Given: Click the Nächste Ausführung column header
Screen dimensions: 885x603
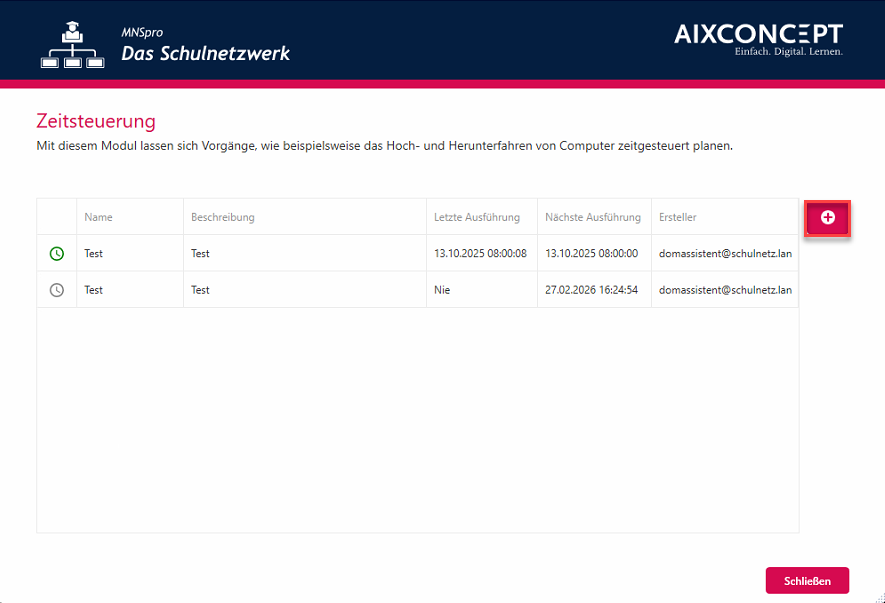Looking at the screenshot, I should pos(592,217).
